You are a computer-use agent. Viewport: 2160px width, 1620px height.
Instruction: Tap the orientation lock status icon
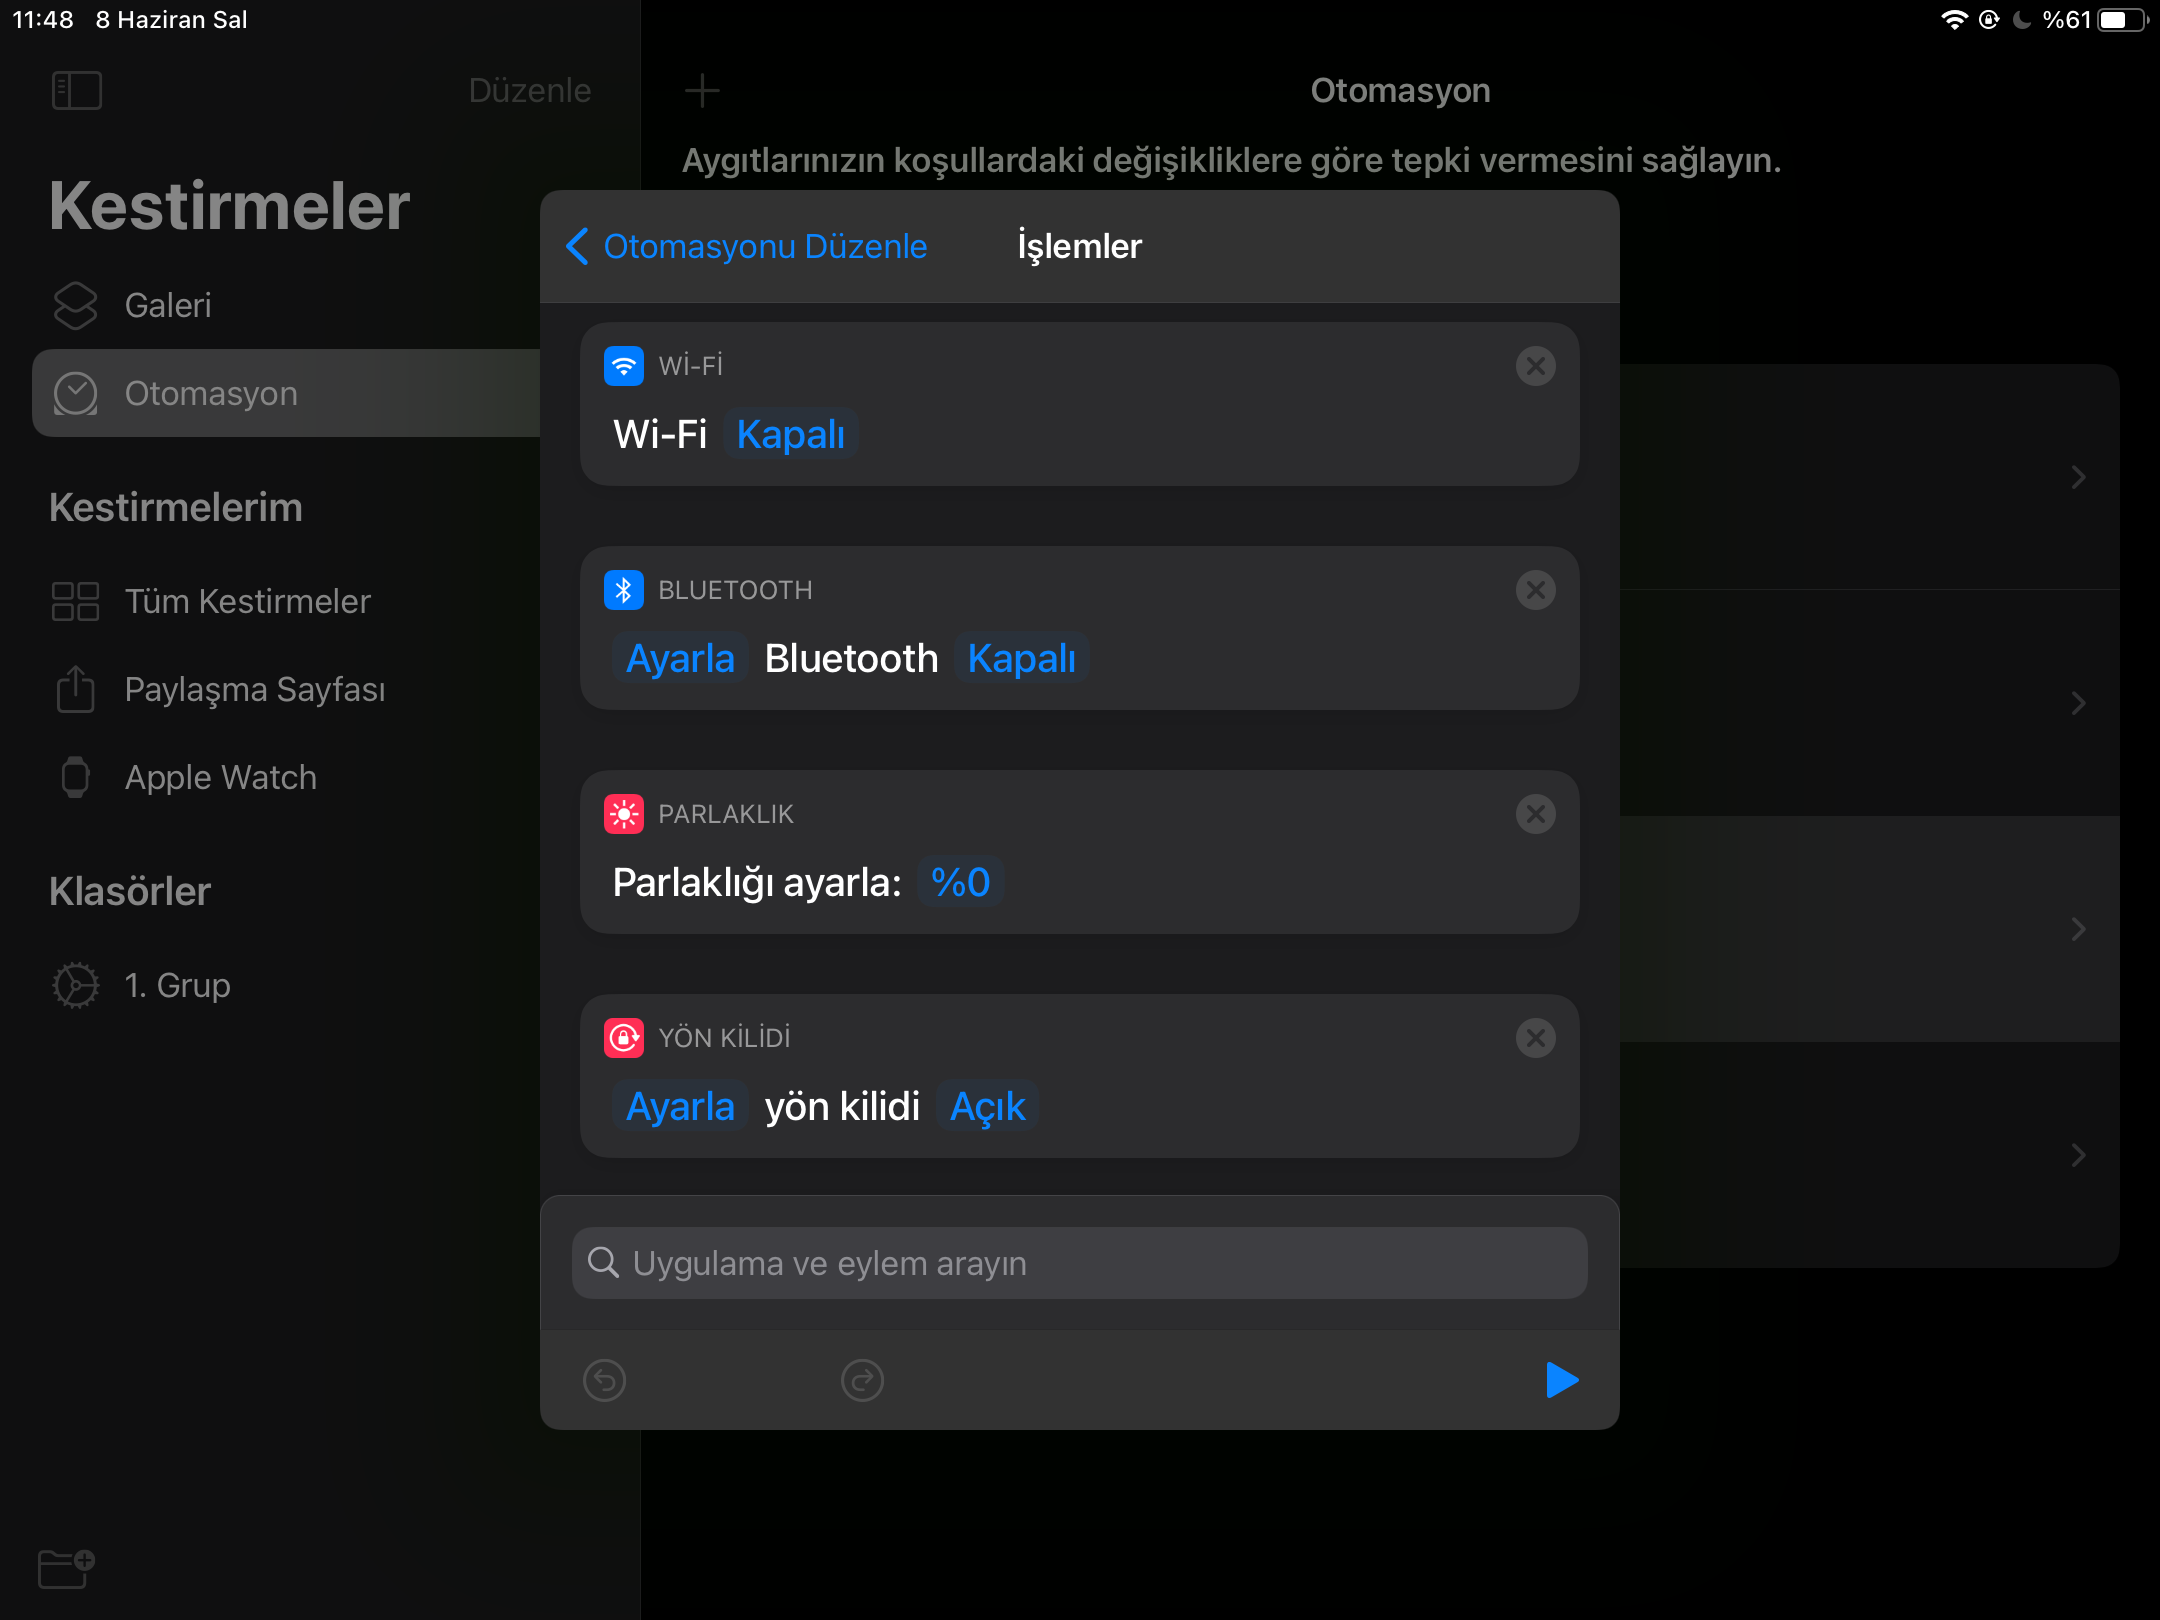pyautogui.click(x=1989, y=20)
